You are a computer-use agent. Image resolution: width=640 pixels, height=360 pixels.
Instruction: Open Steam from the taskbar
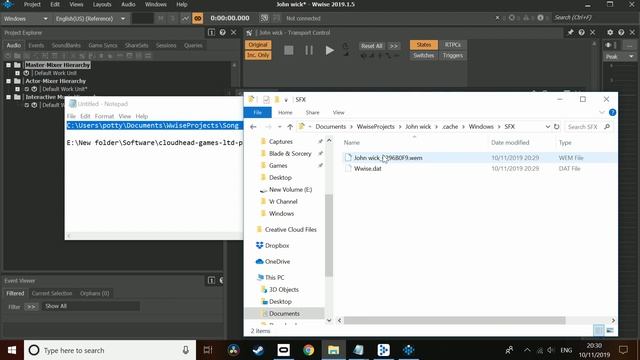pyautogui.click(x=258, y=350)
